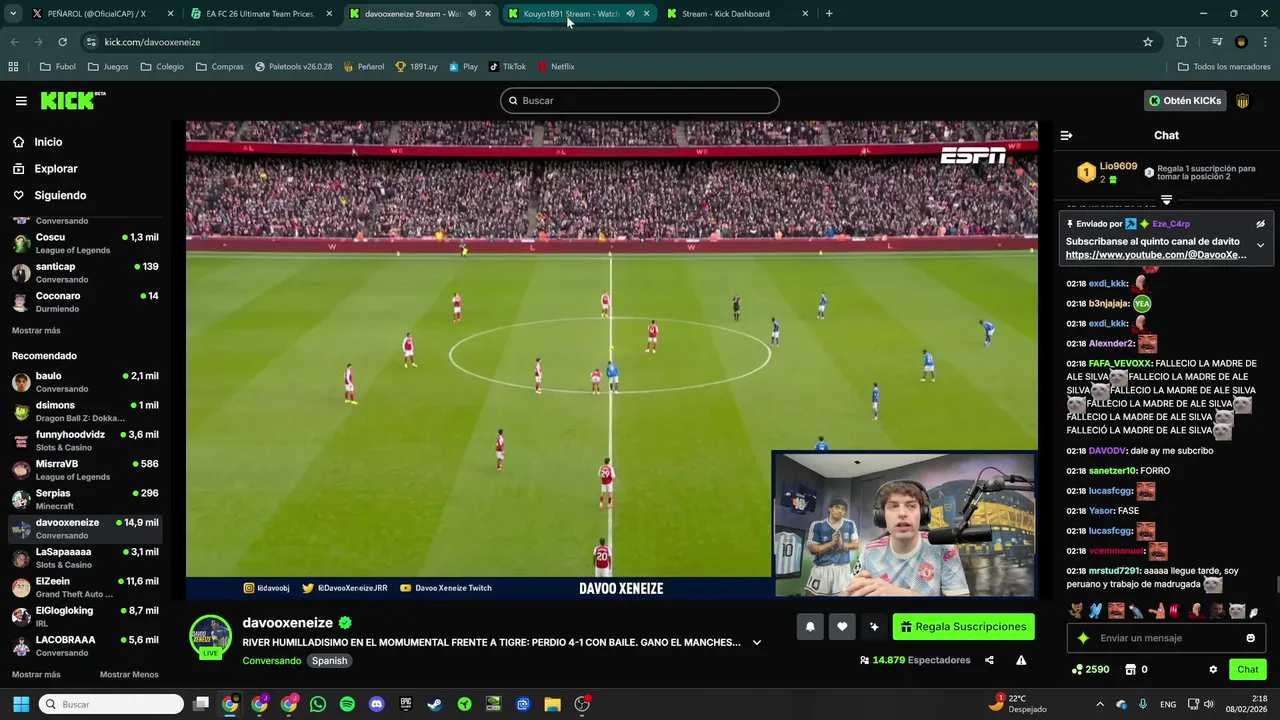Bookmark this page with star icon
The width and height of the screenshot is (1280, 720).
tap(1148, 42)
